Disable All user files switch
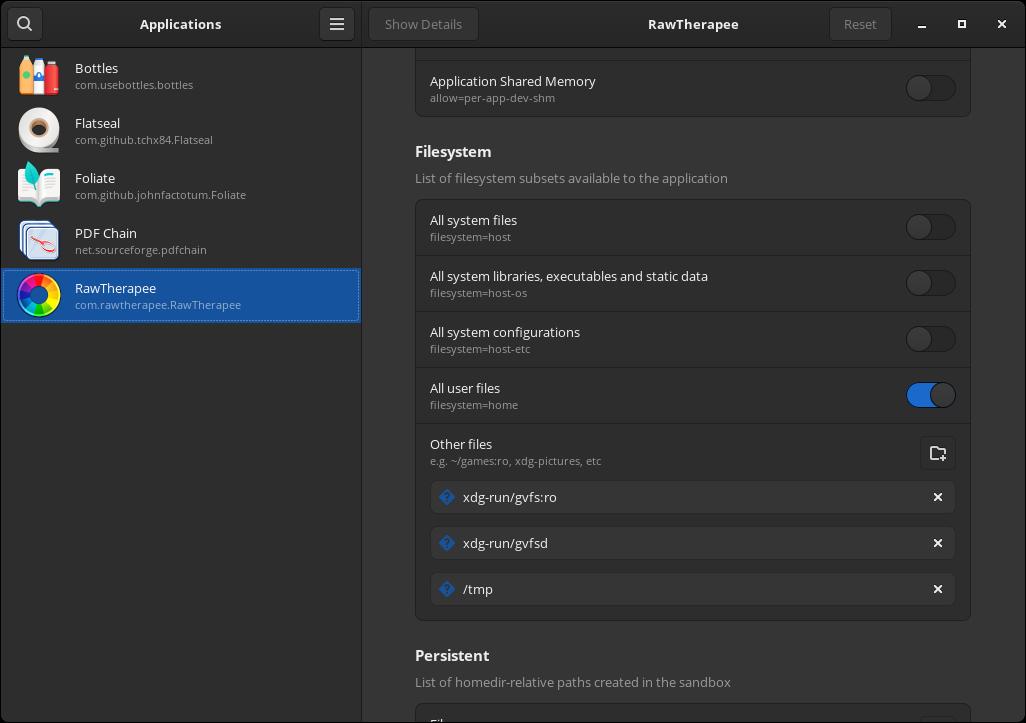 (x=930, y=395)
